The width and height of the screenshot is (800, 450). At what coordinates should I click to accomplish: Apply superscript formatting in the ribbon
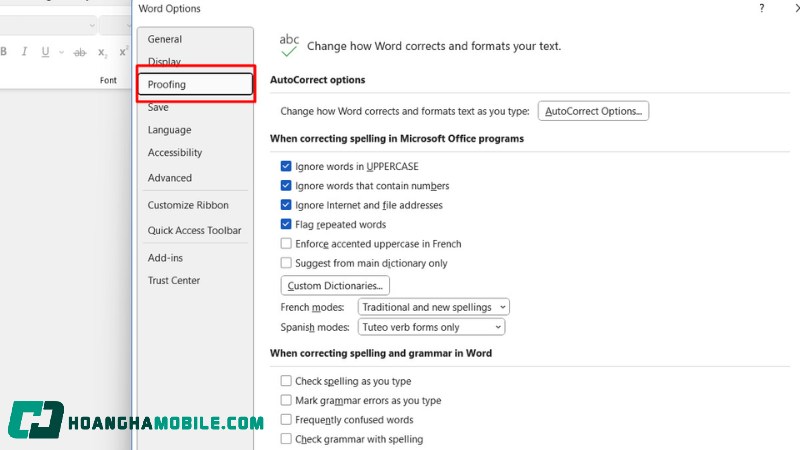coord(123,52)
